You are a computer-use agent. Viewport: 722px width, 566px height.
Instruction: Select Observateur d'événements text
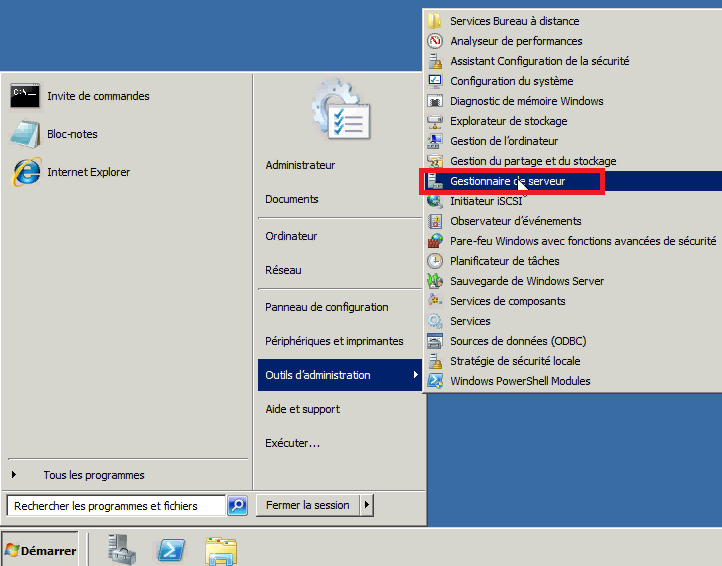(x=516, y=221)
